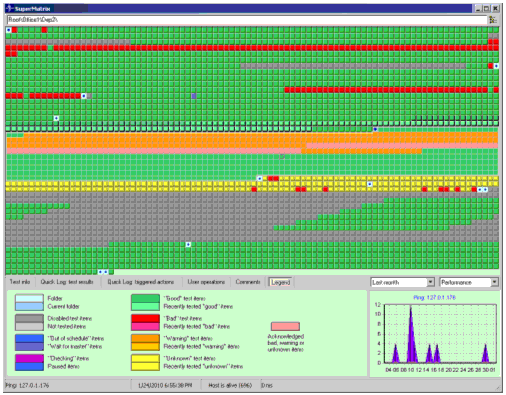The width and height of the screenshot is (506, 395).
Task: Click the Acknowledged items pink swatch
Action: [x=285, y=326]
